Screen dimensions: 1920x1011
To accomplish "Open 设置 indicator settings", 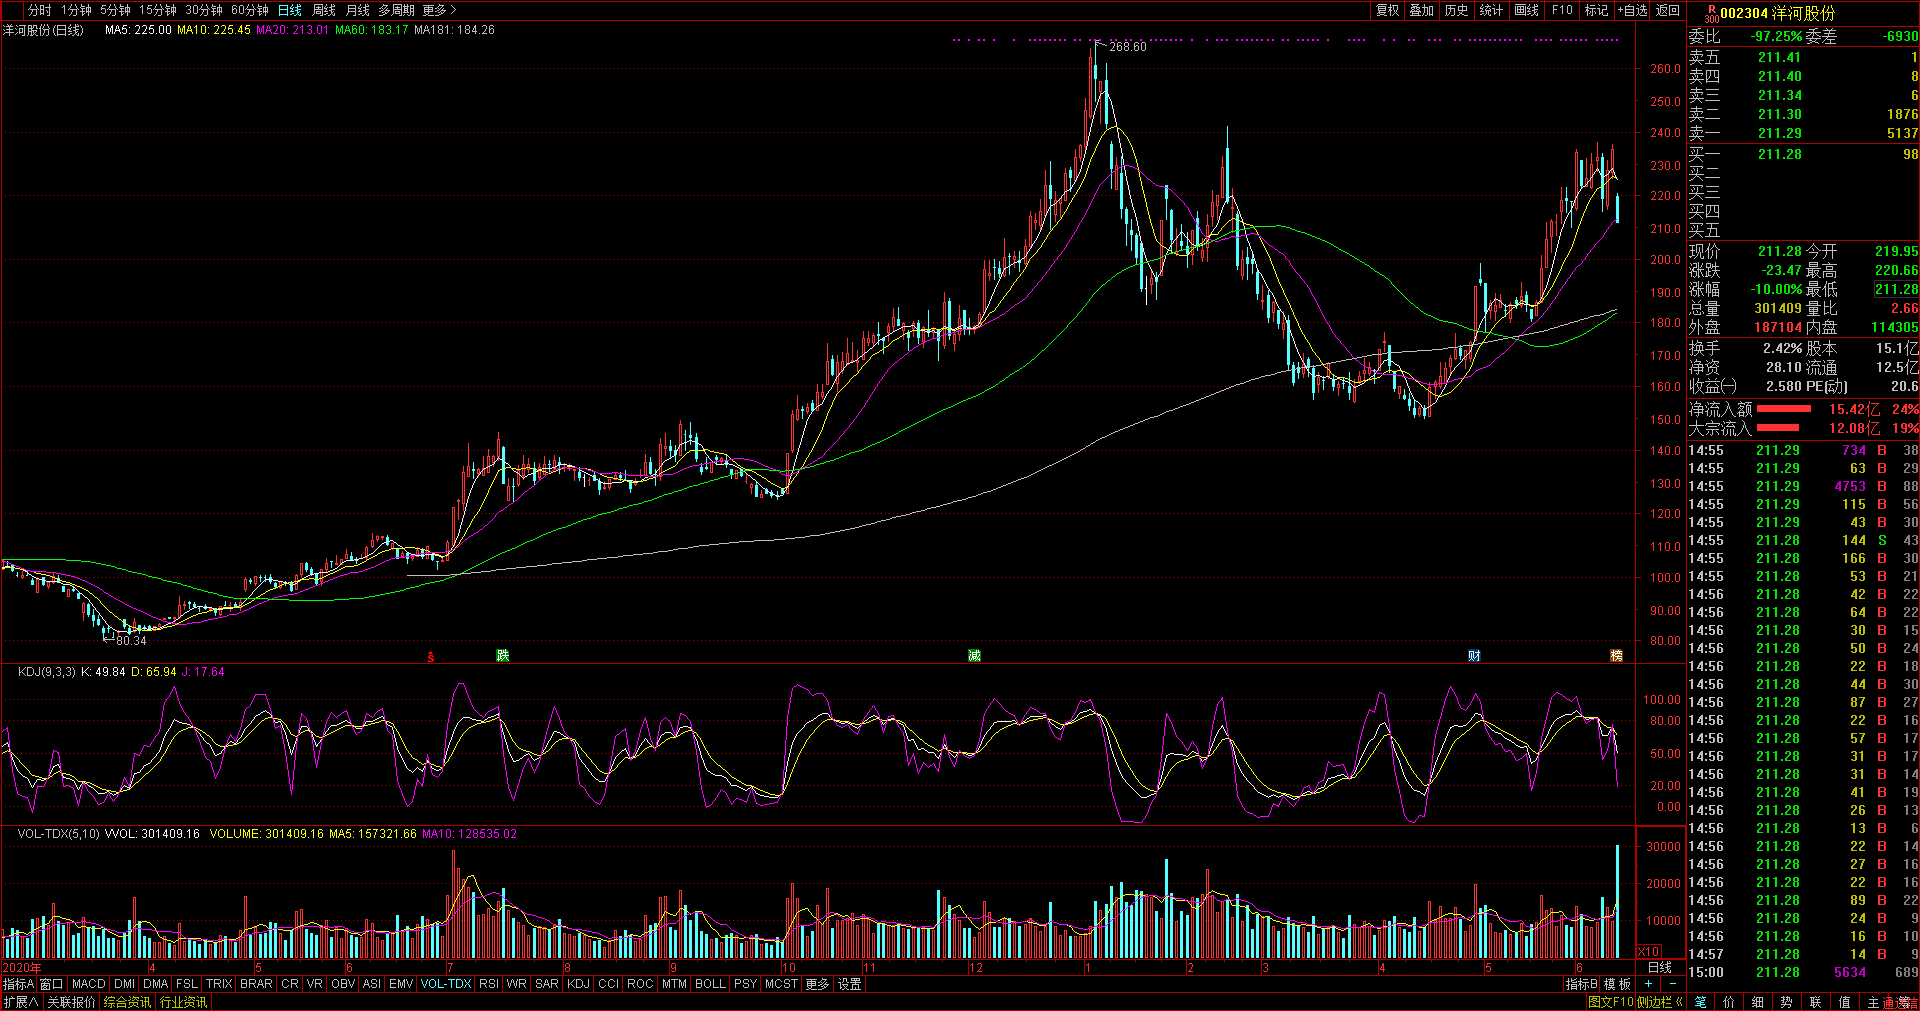I will tap(850, 984).
